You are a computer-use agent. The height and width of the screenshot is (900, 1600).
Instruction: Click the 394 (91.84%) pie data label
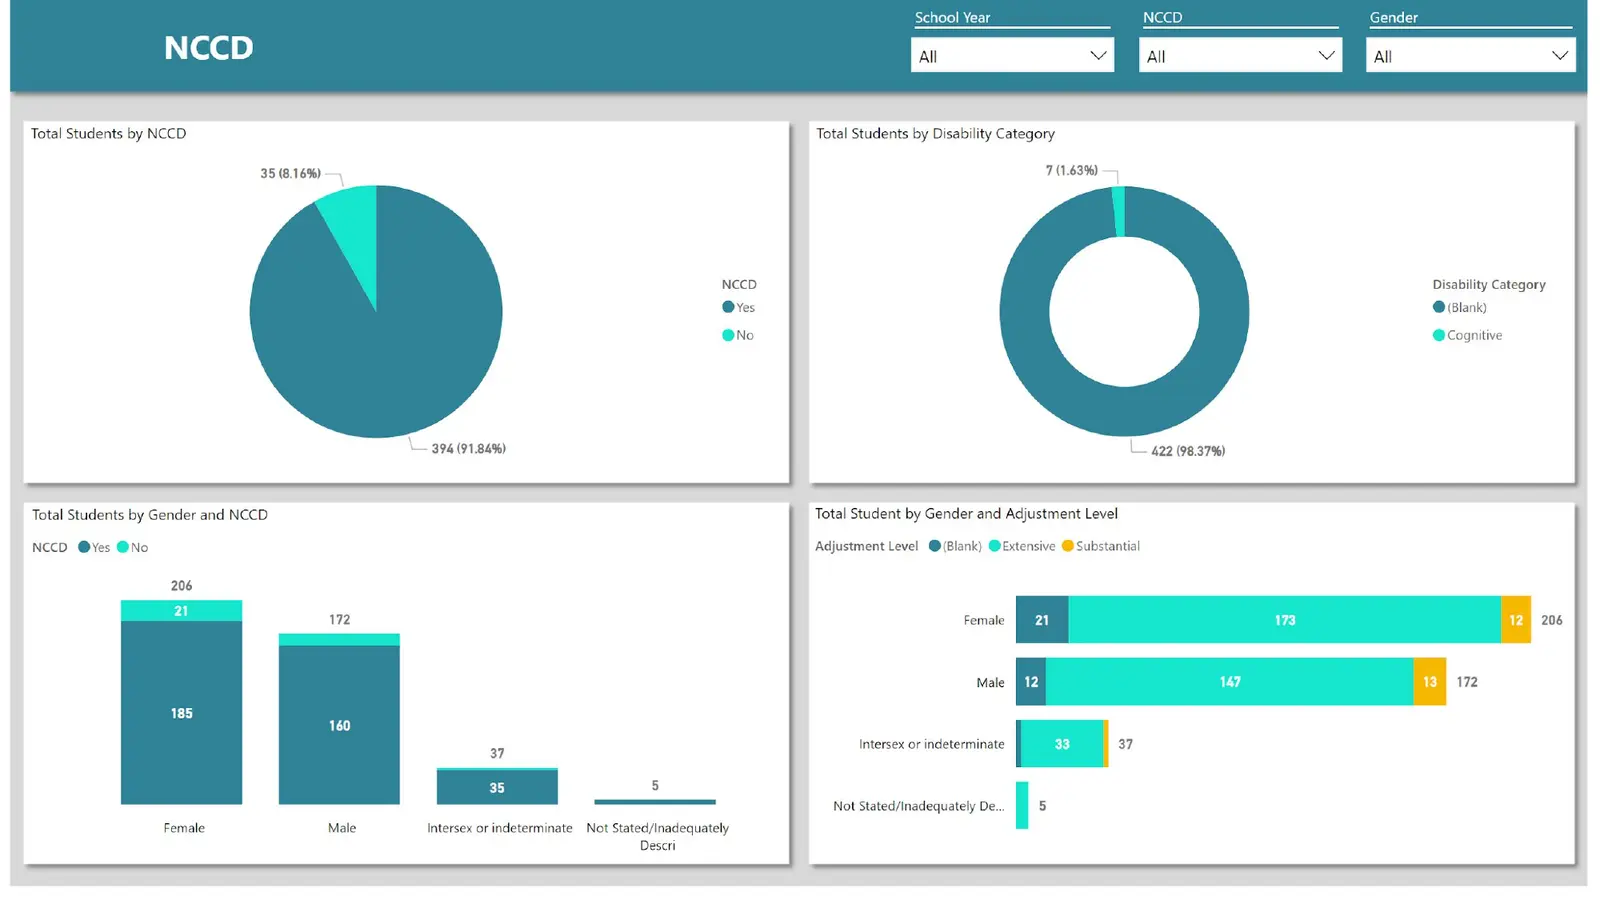pos(468,448)
